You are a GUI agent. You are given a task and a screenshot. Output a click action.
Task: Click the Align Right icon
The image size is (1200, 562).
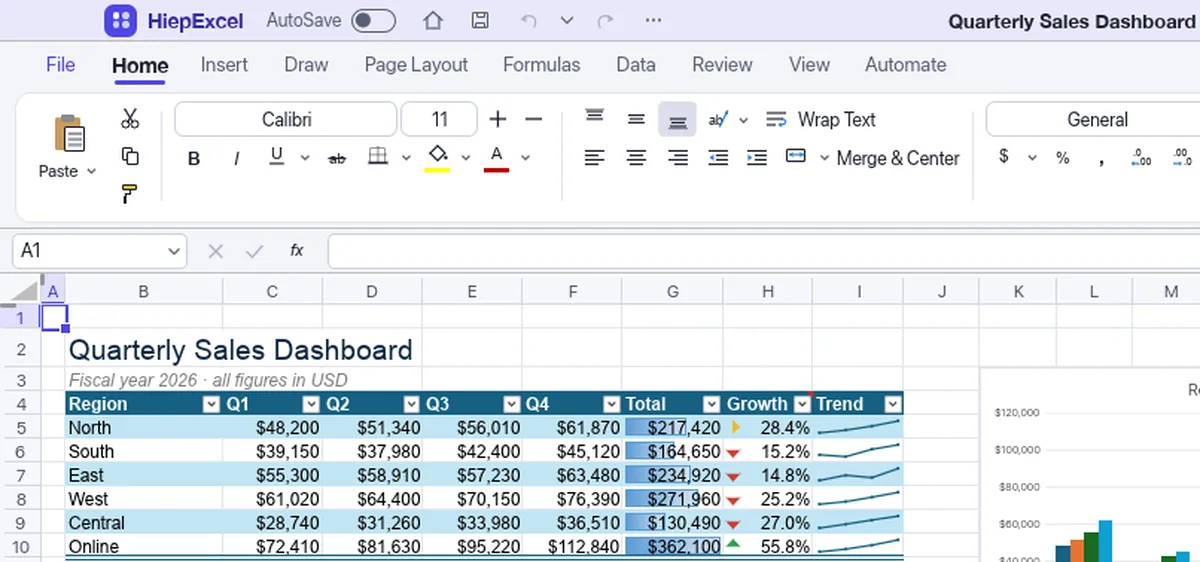tap(677, 157)
